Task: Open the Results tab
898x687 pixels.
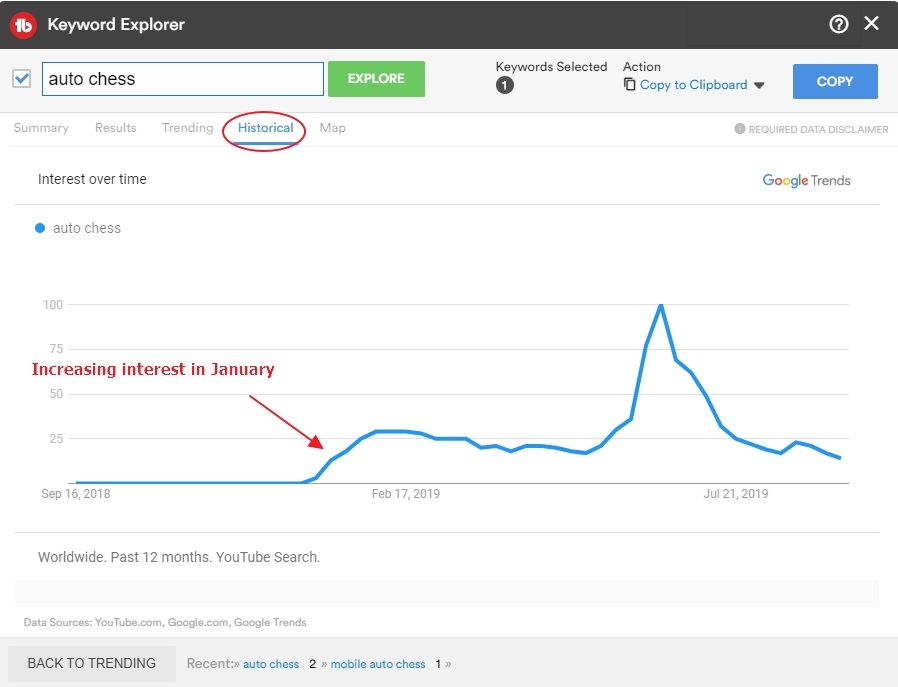Action: [116, 128]
